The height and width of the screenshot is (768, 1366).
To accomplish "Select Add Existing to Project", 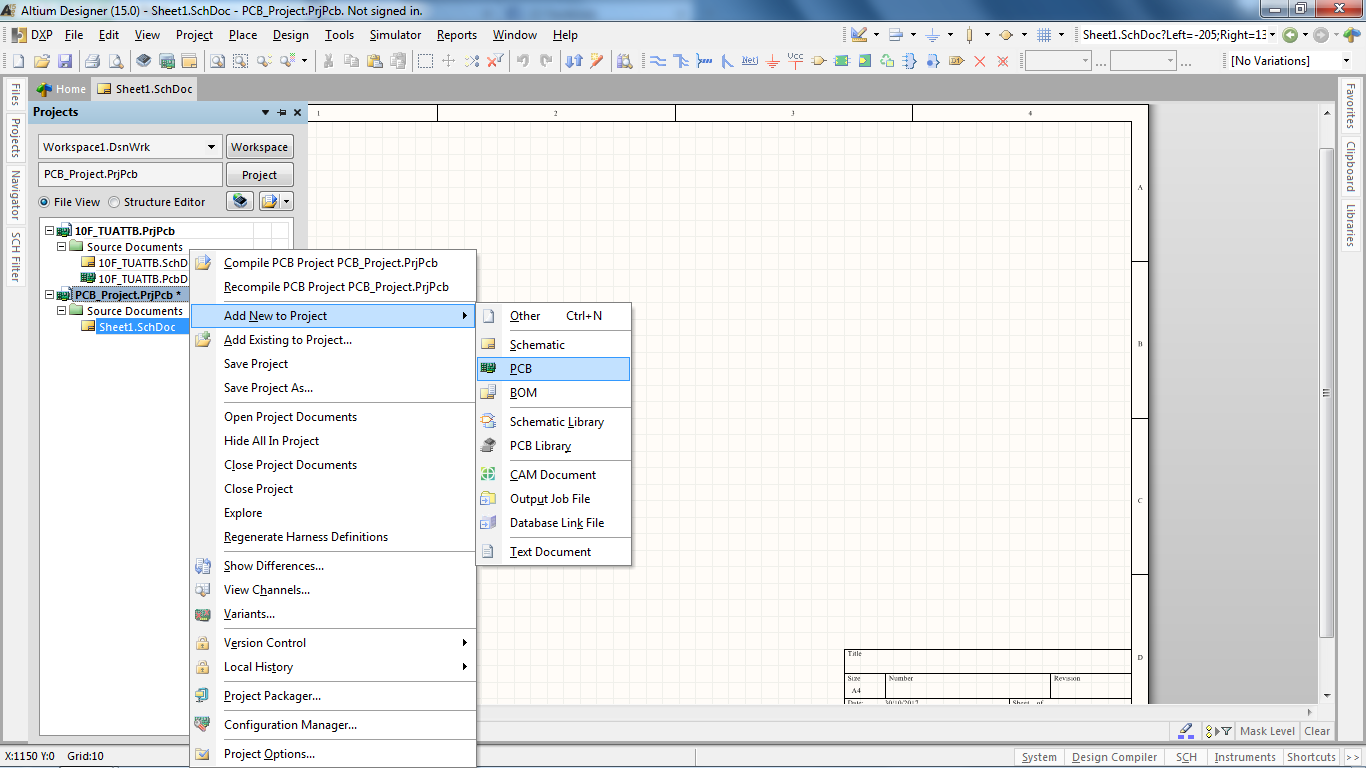I will [x=333, y=340].
